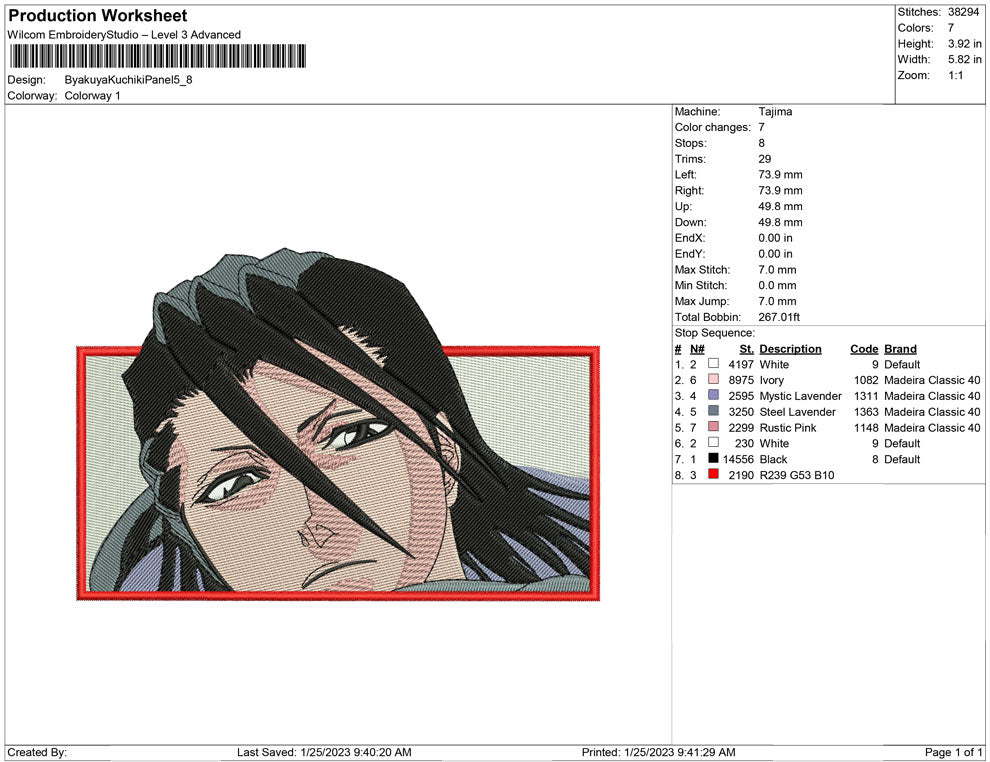Click the Trims value 29
990x762 pixels.
click(x=765, y=159)
